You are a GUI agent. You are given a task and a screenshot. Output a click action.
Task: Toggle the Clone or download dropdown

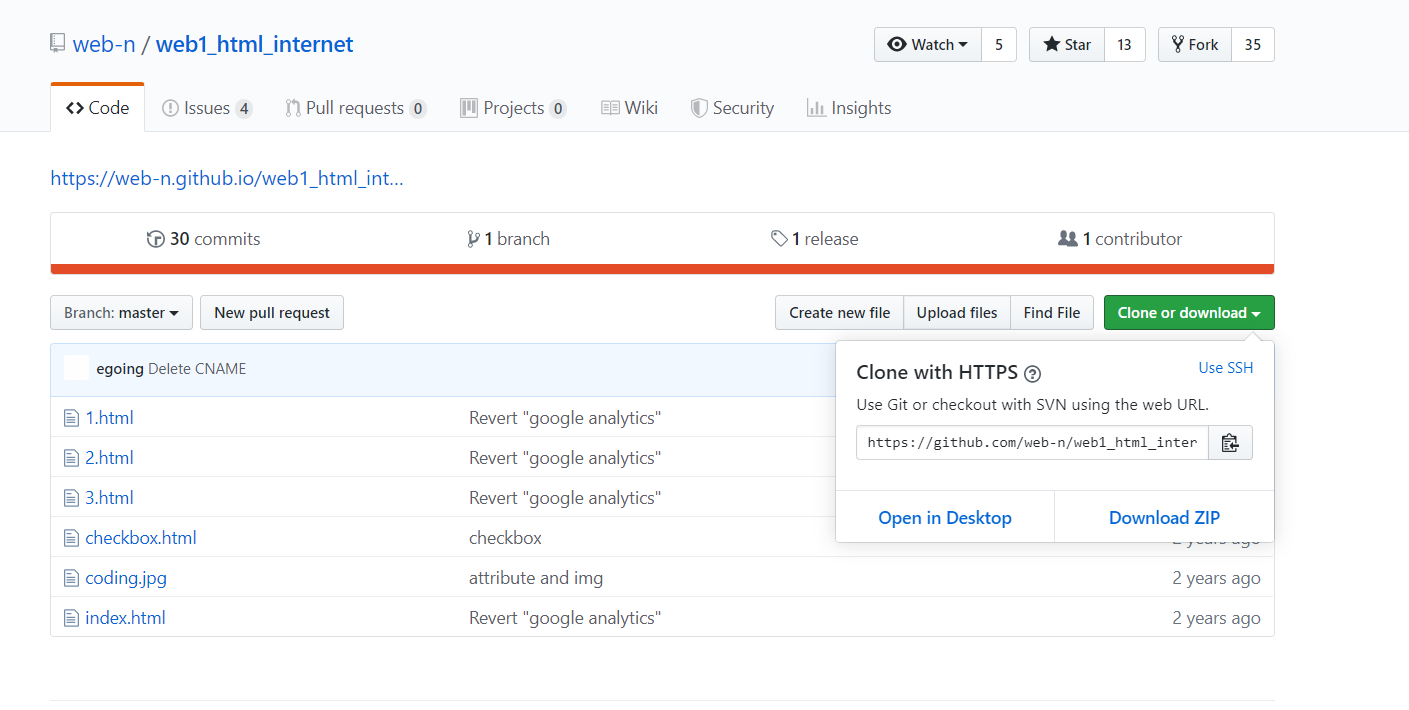[x=1189, y=313]
